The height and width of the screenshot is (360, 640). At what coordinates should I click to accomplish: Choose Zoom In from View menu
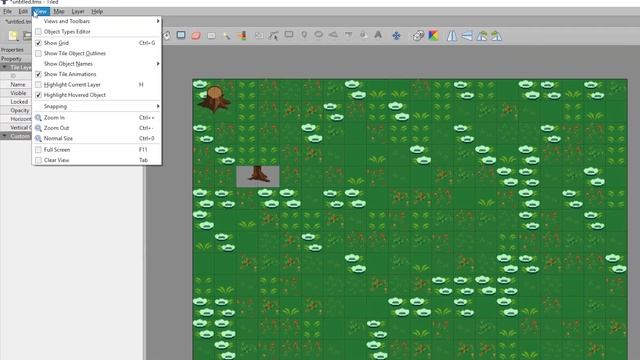click(97, 118)
